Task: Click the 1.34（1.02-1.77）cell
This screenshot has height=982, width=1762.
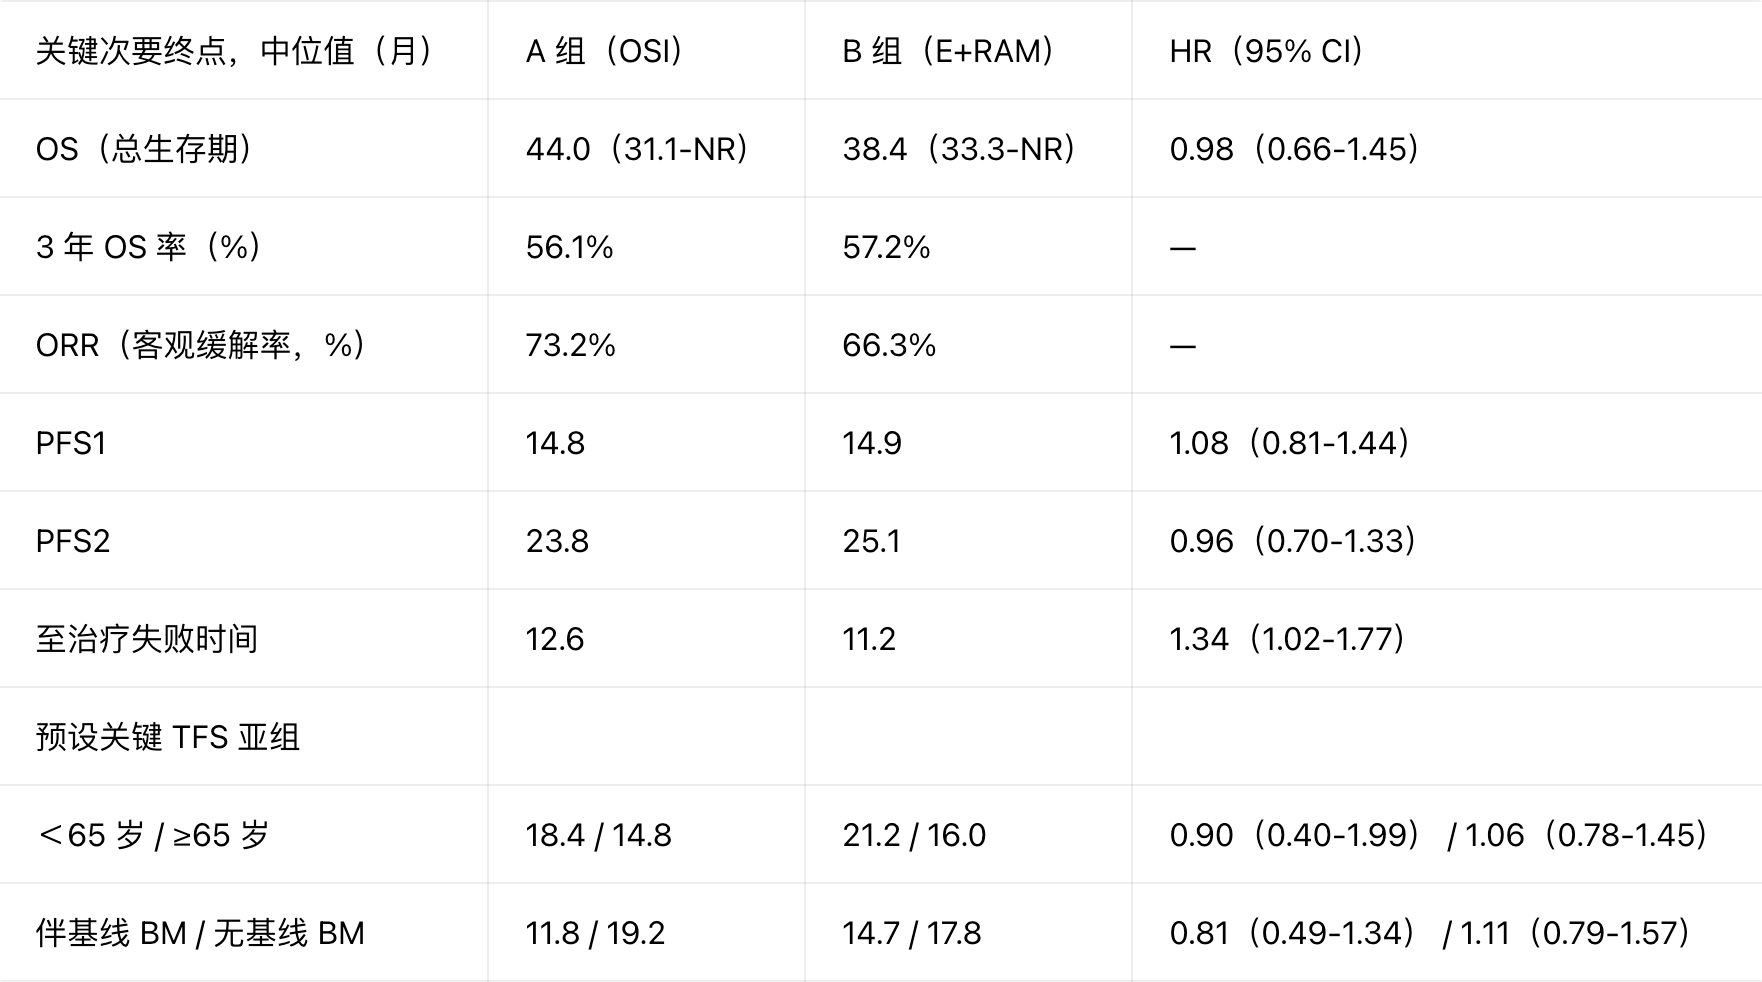Action: tap(1288, 639)
